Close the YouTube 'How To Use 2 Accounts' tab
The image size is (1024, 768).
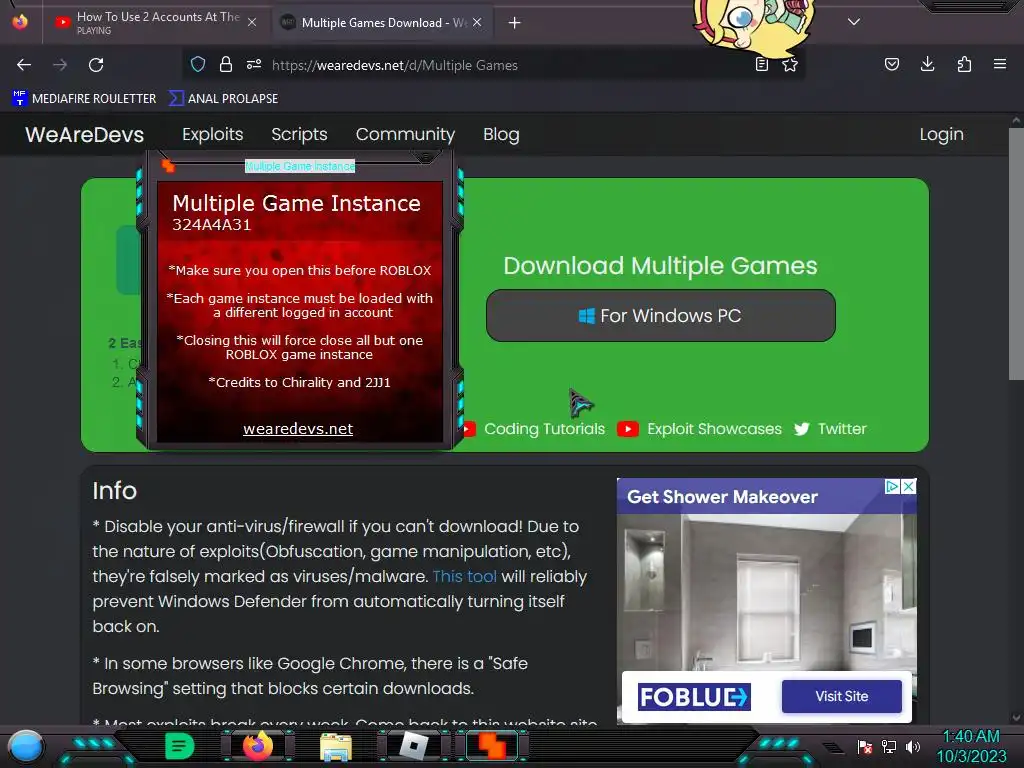click(x=252, y=22)
